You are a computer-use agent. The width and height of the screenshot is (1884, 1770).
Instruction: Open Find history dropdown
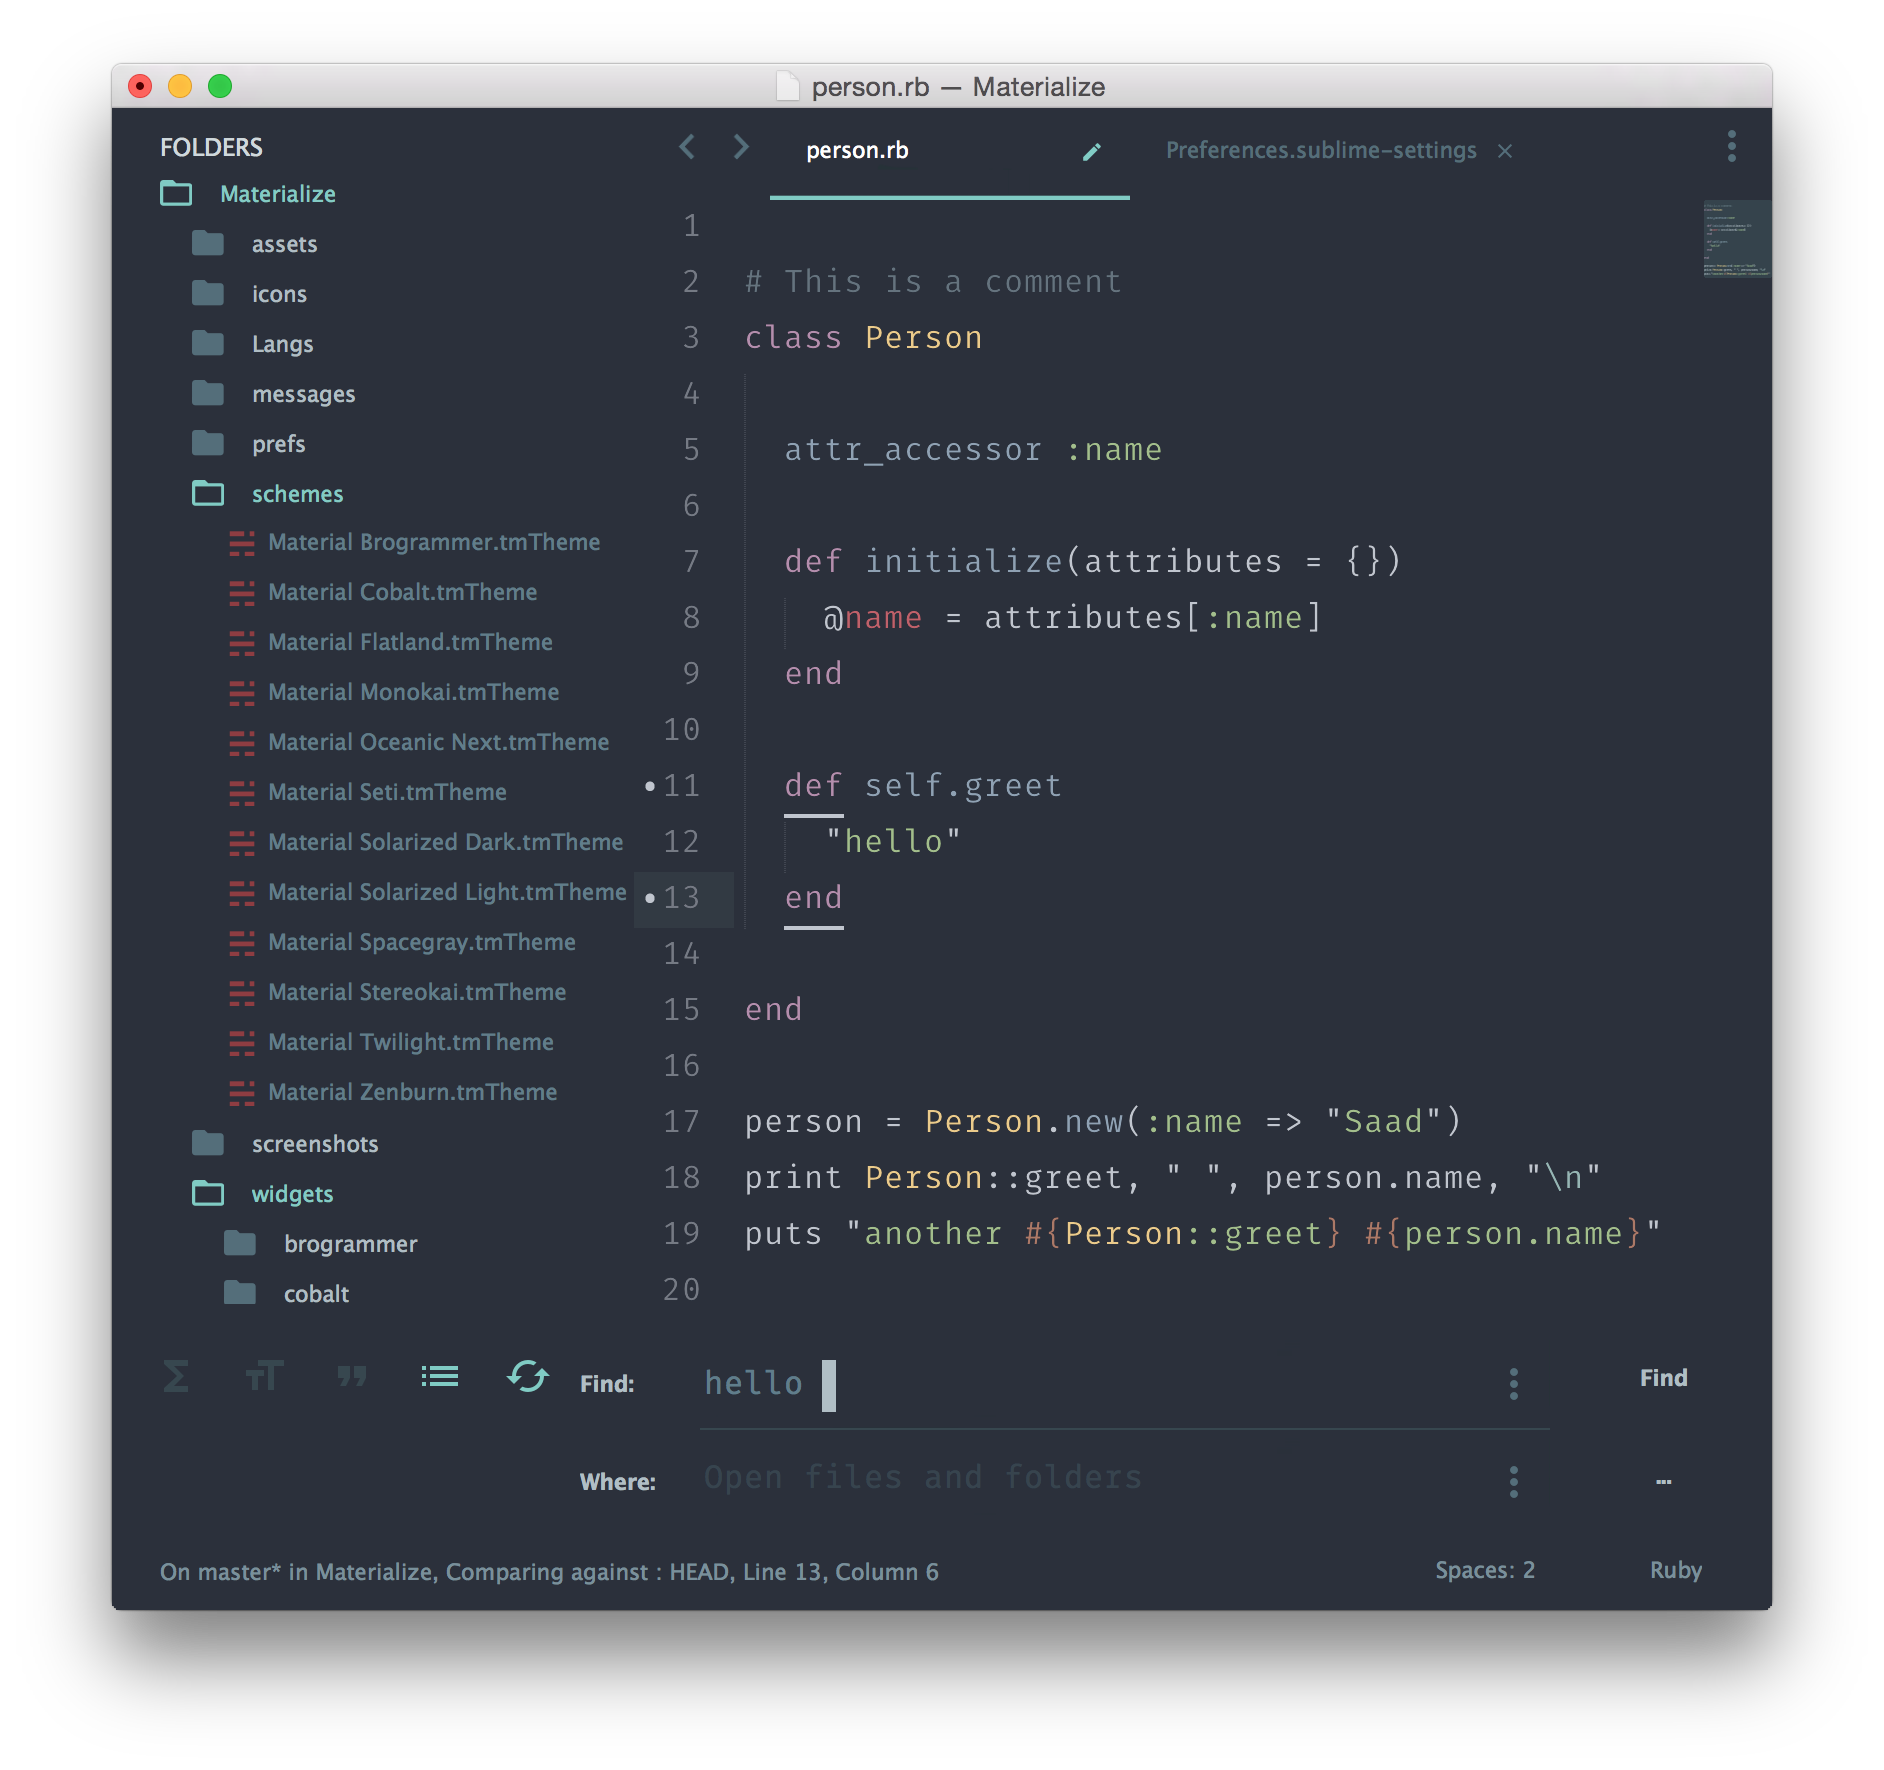pos(1514,1384)
